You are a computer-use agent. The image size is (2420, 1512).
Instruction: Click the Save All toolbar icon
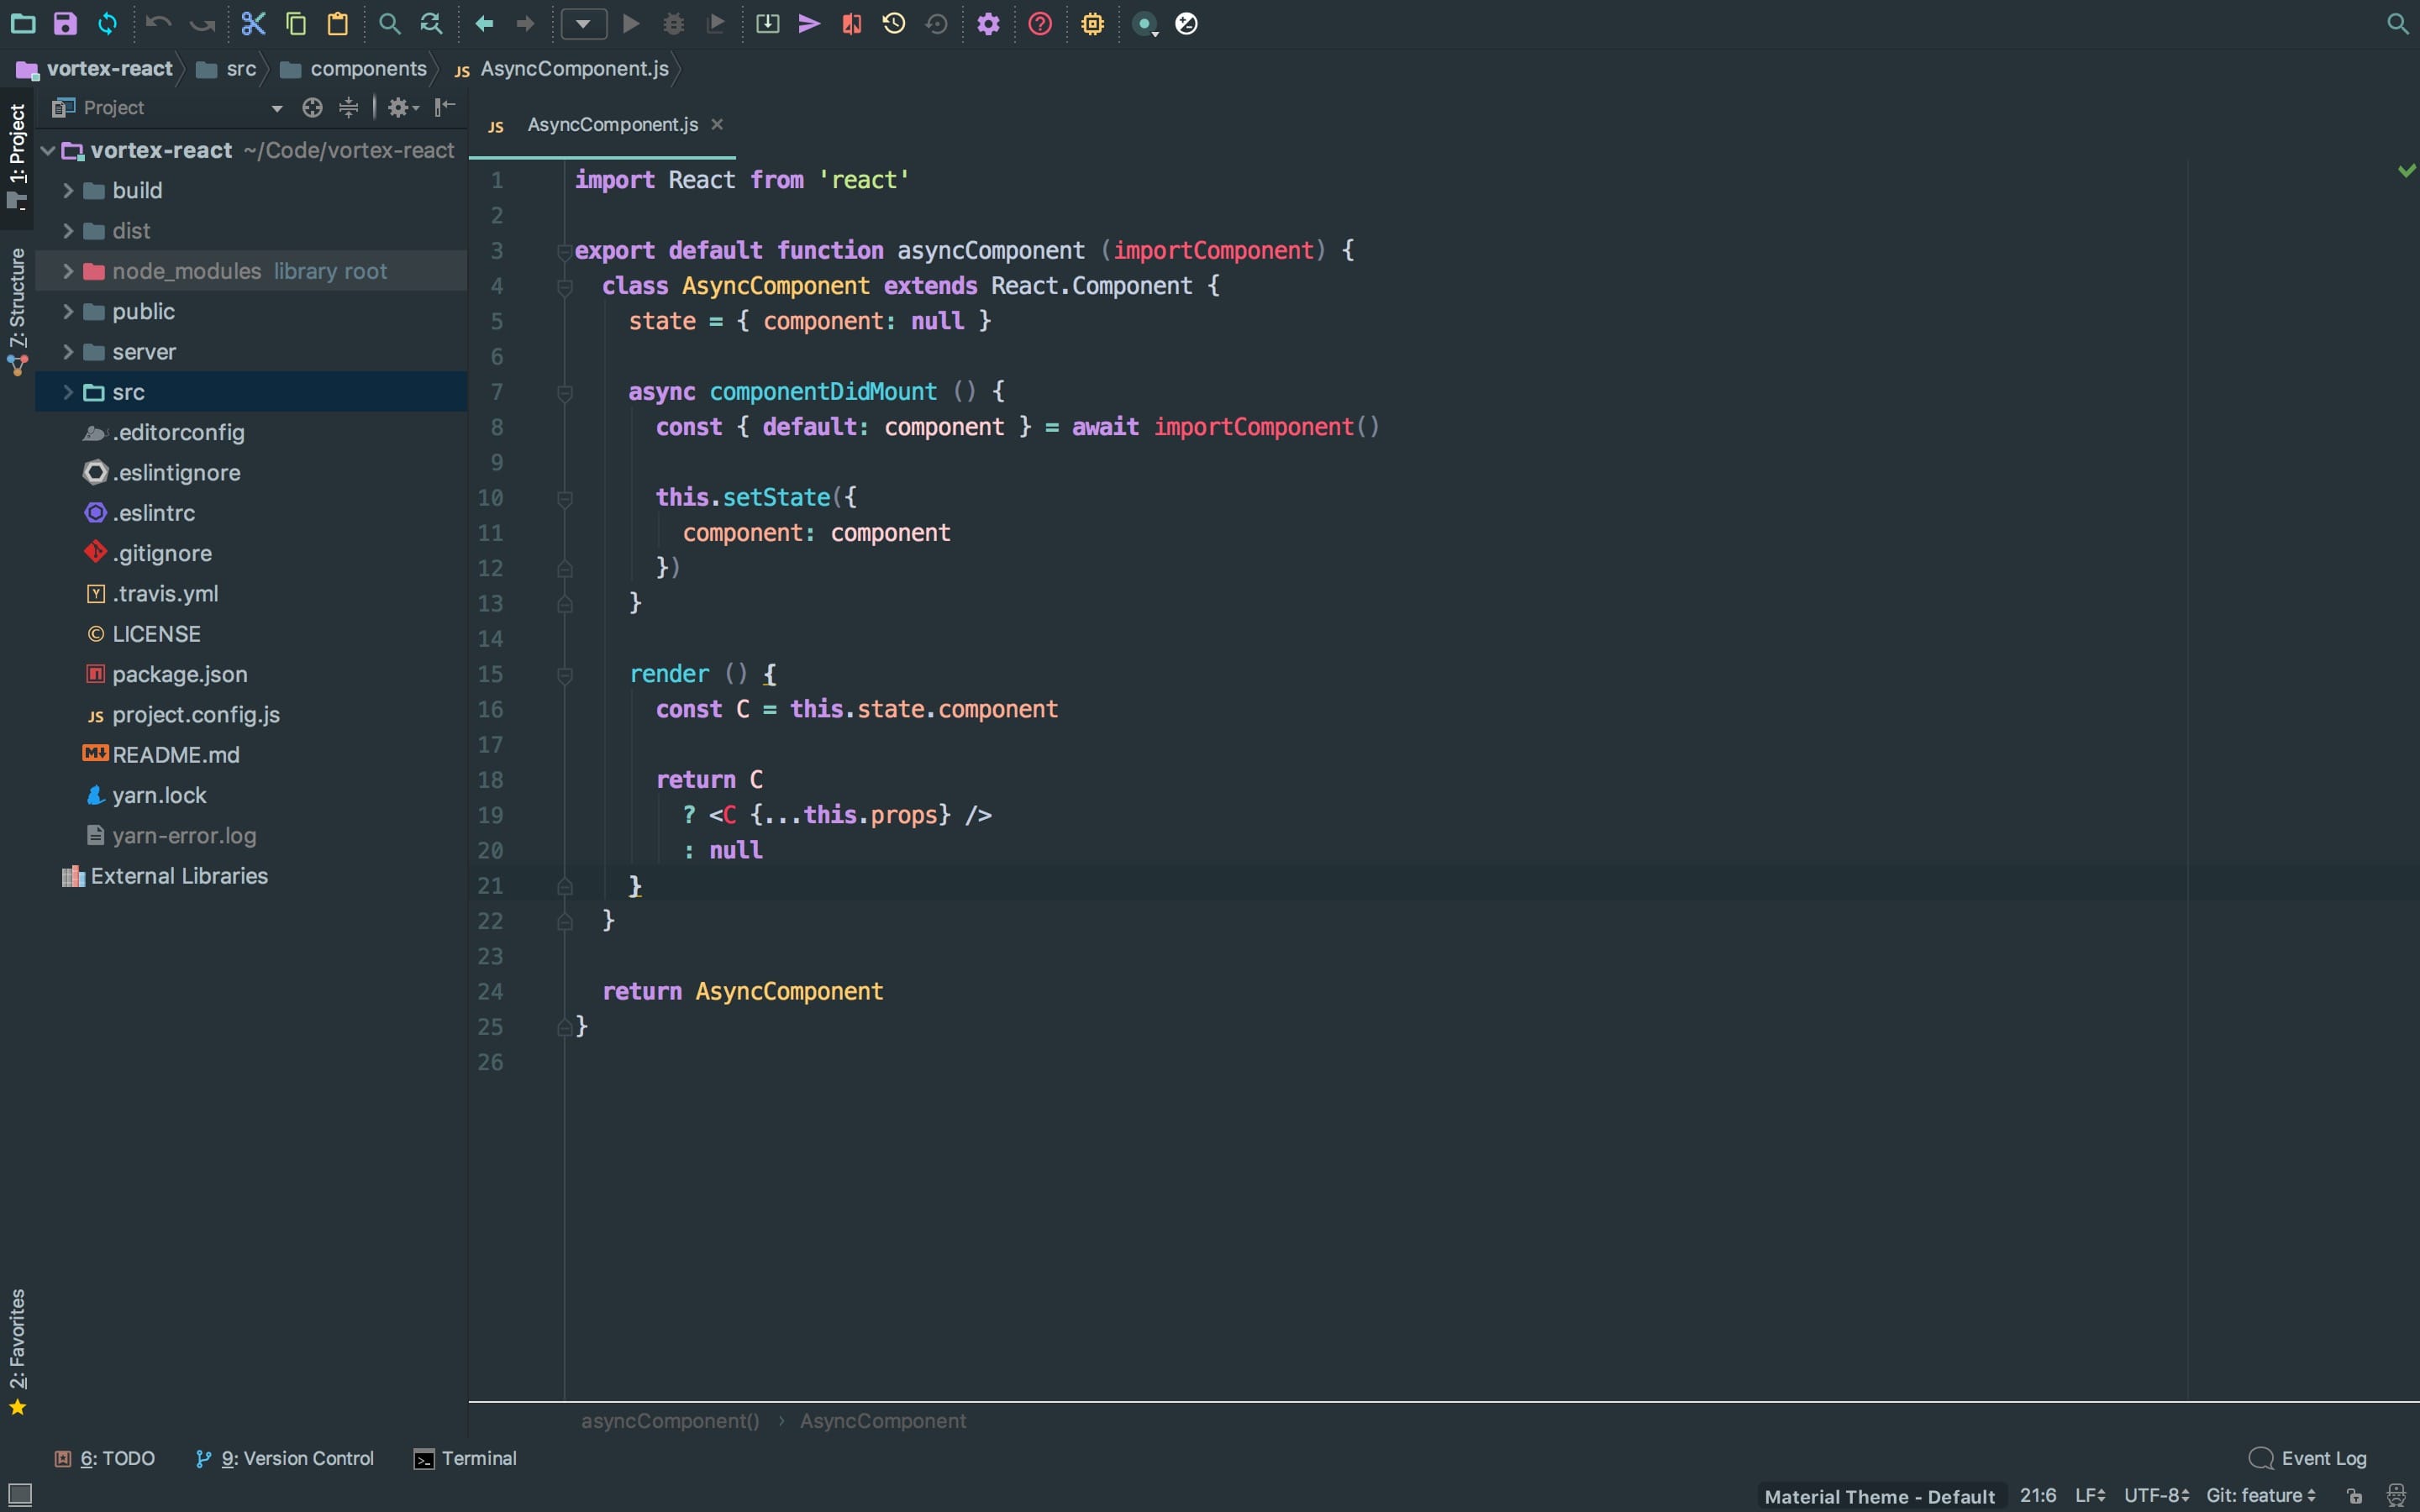pos(65,24)
